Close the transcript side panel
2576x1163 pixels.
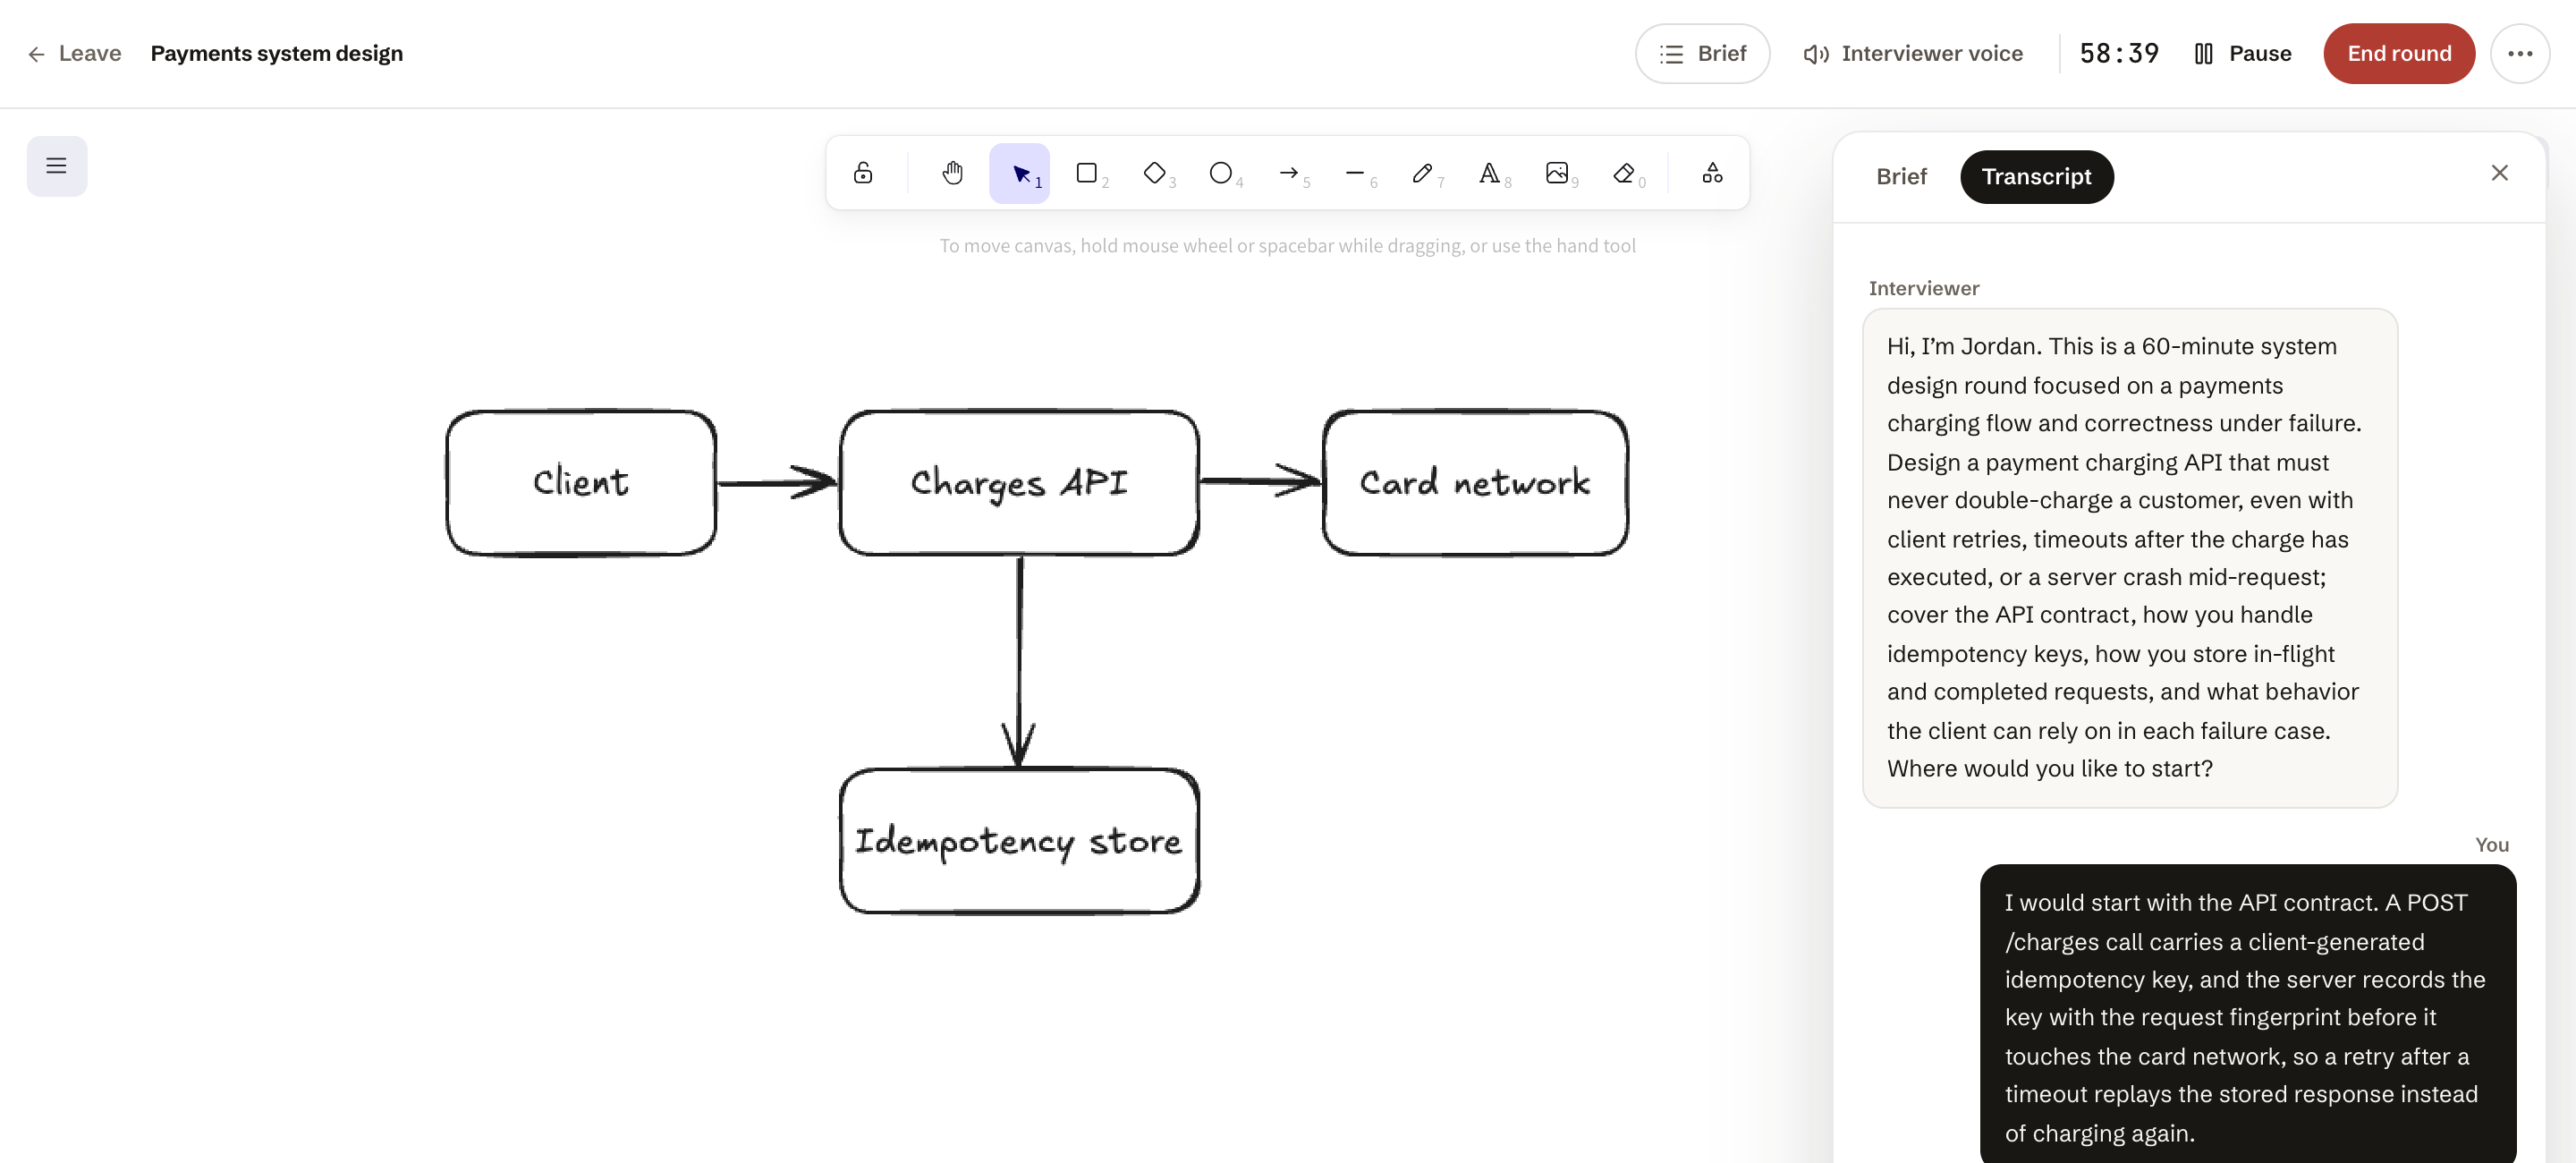click(2499, 173)
